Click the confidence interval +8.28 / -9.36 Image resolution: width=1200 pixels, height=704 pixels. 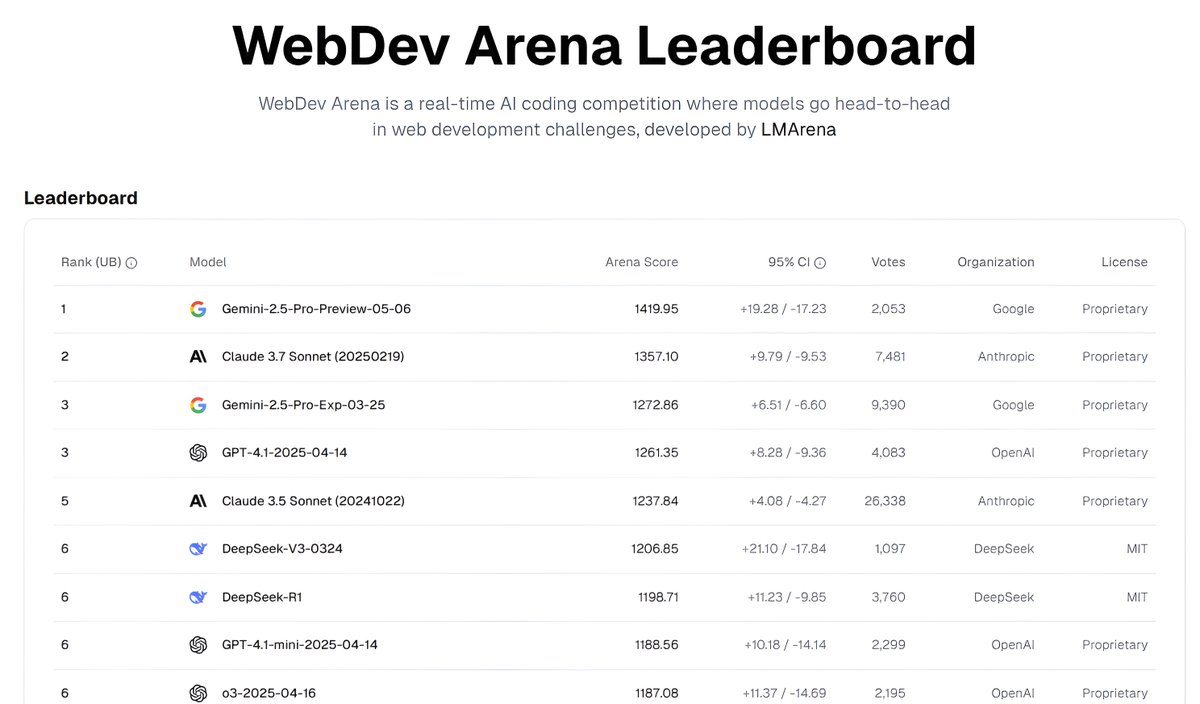pyautogui.click(x=788, y=453)
